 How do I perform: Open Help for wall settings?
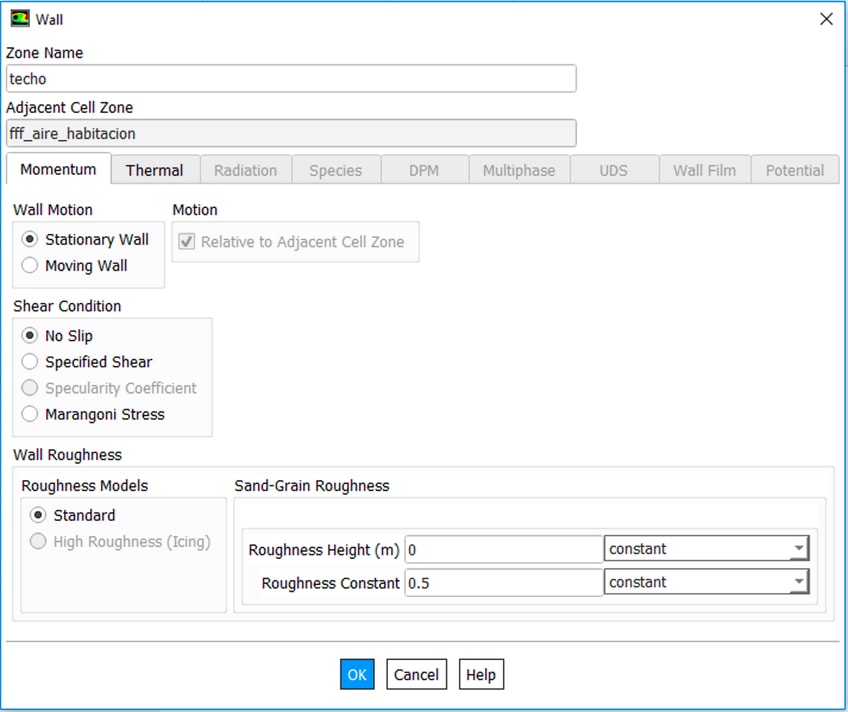[481, 675]
